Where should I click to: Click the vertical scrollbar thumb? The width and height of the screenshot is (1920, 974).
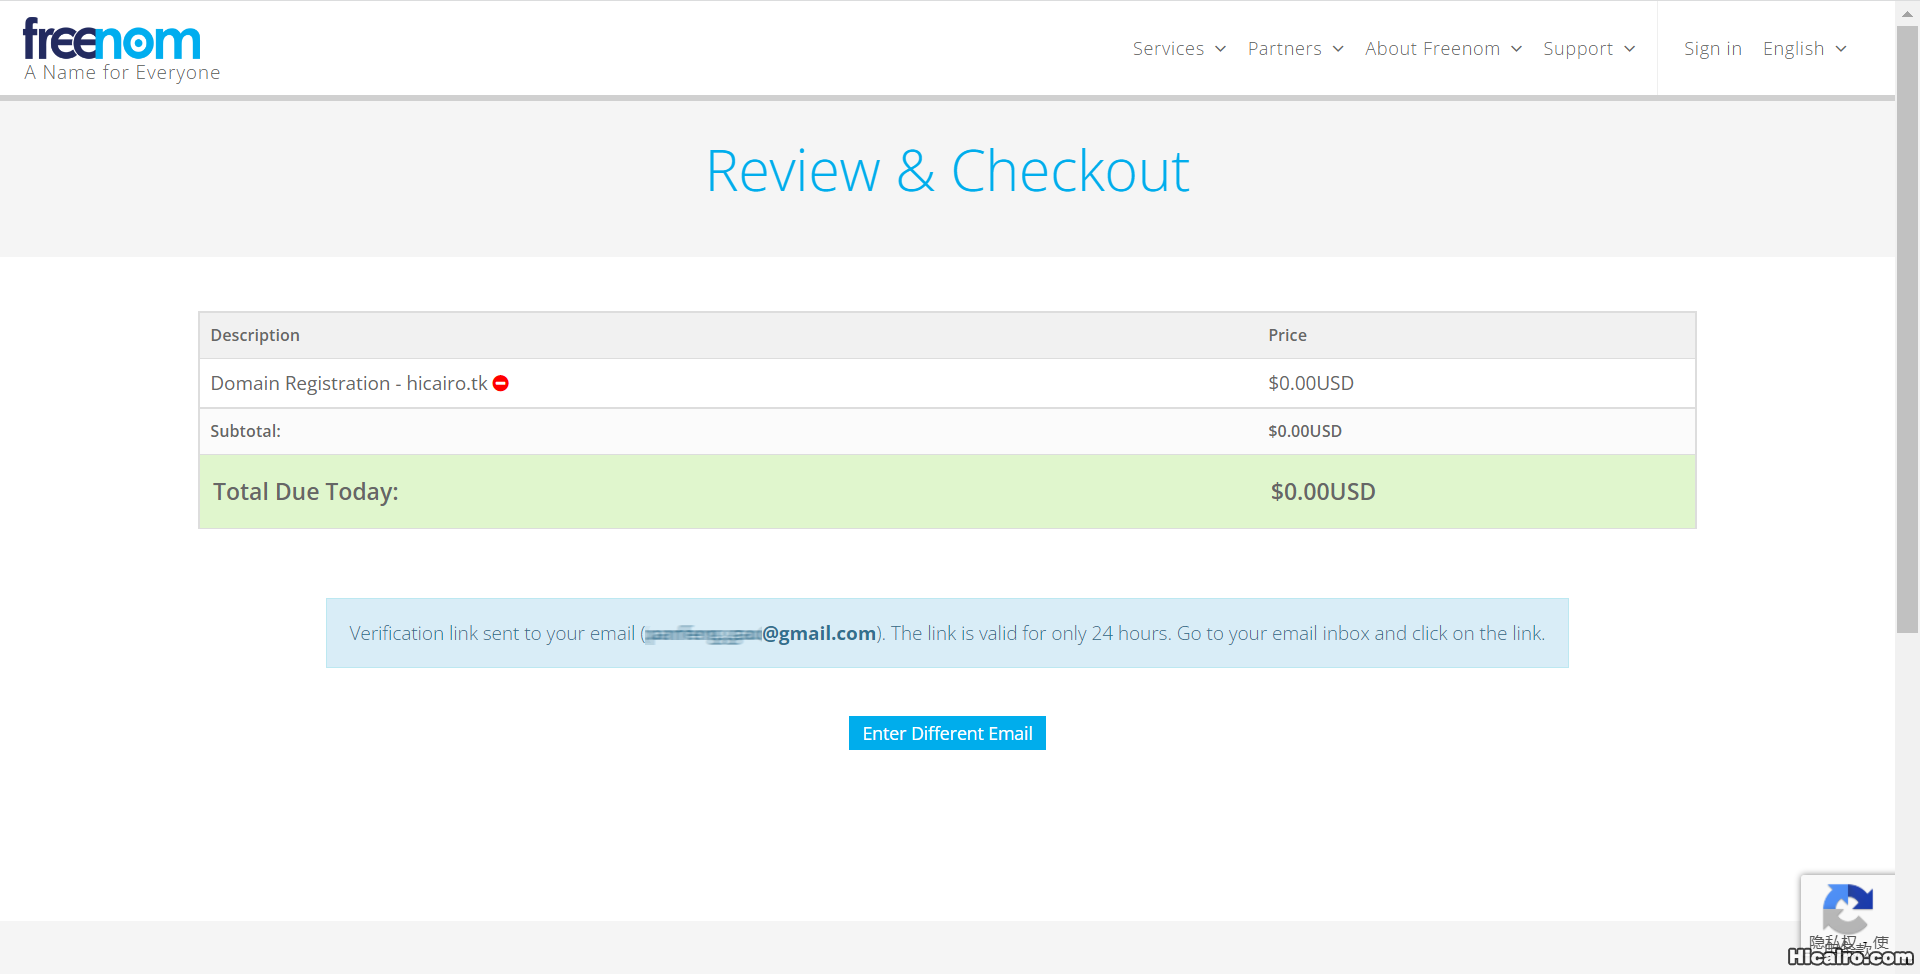pyautogui.click(x=1907, y=330)
